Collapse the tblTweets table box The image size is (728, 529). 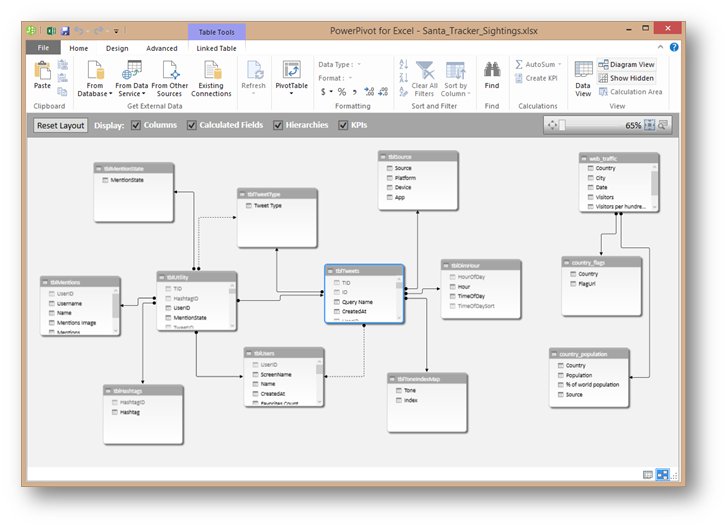[331, 271]
